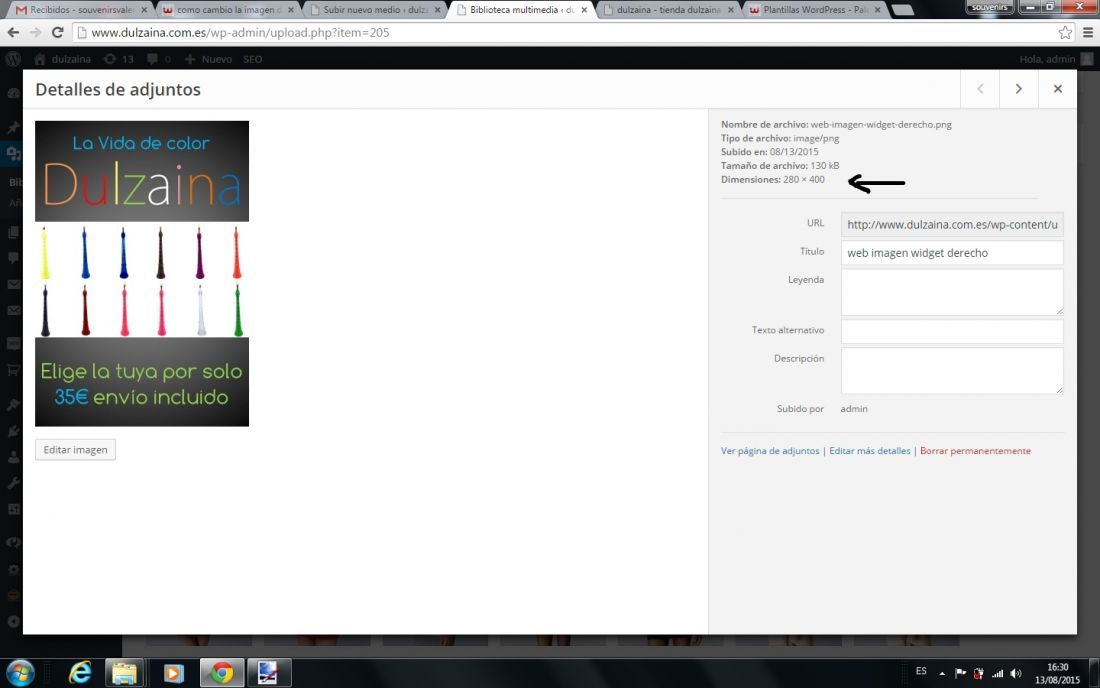Switch to the 'Subir nuevo medio' tab

[x=375, y=10]
